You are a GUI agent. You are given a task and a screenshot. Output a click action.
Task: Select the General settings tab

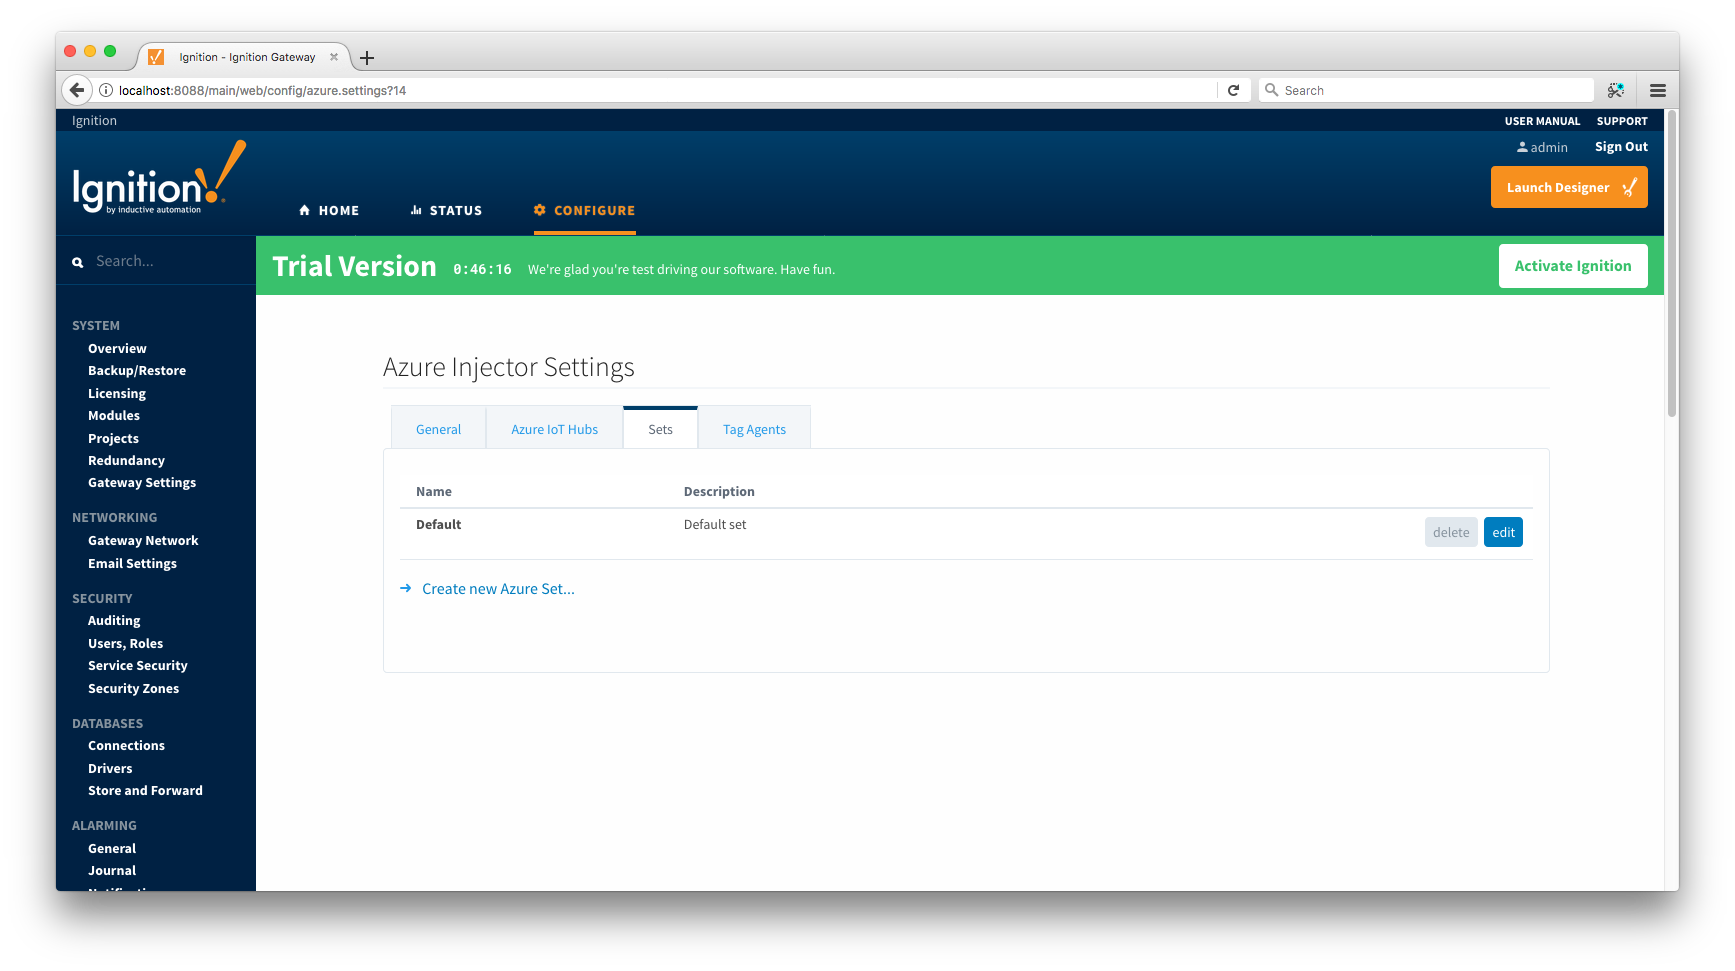click(x=438, y=429)
